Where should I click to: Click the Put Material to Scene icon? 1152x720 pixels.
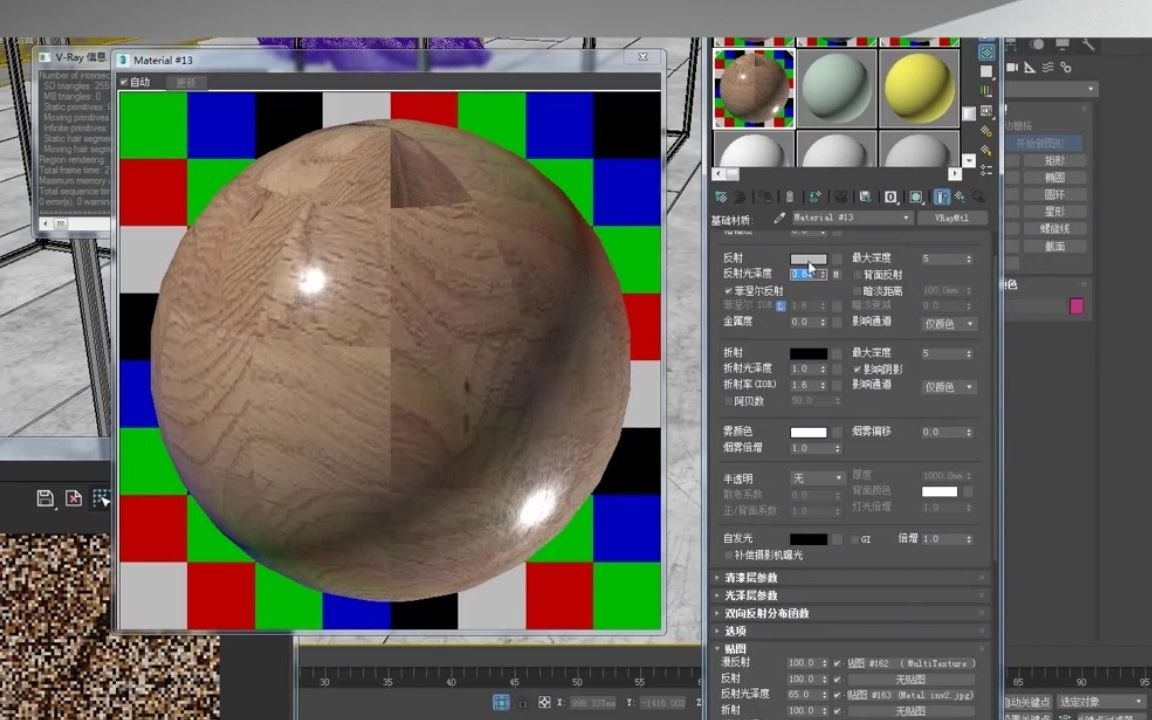click(x=738, y=197)
